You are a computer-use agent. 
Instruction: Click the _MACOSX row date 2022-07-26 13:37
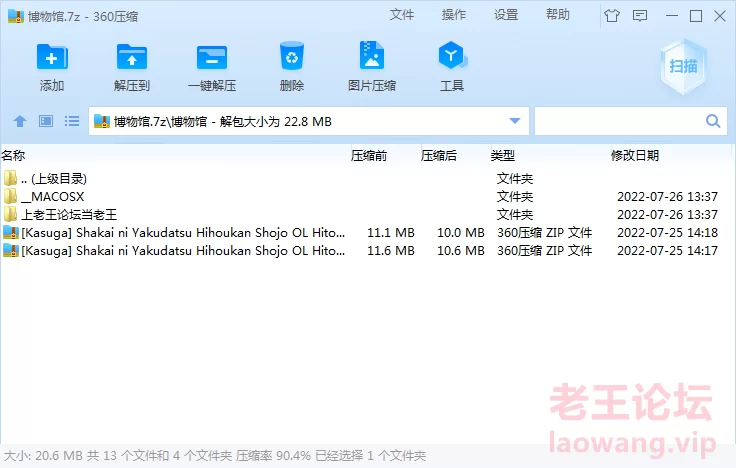667,197
